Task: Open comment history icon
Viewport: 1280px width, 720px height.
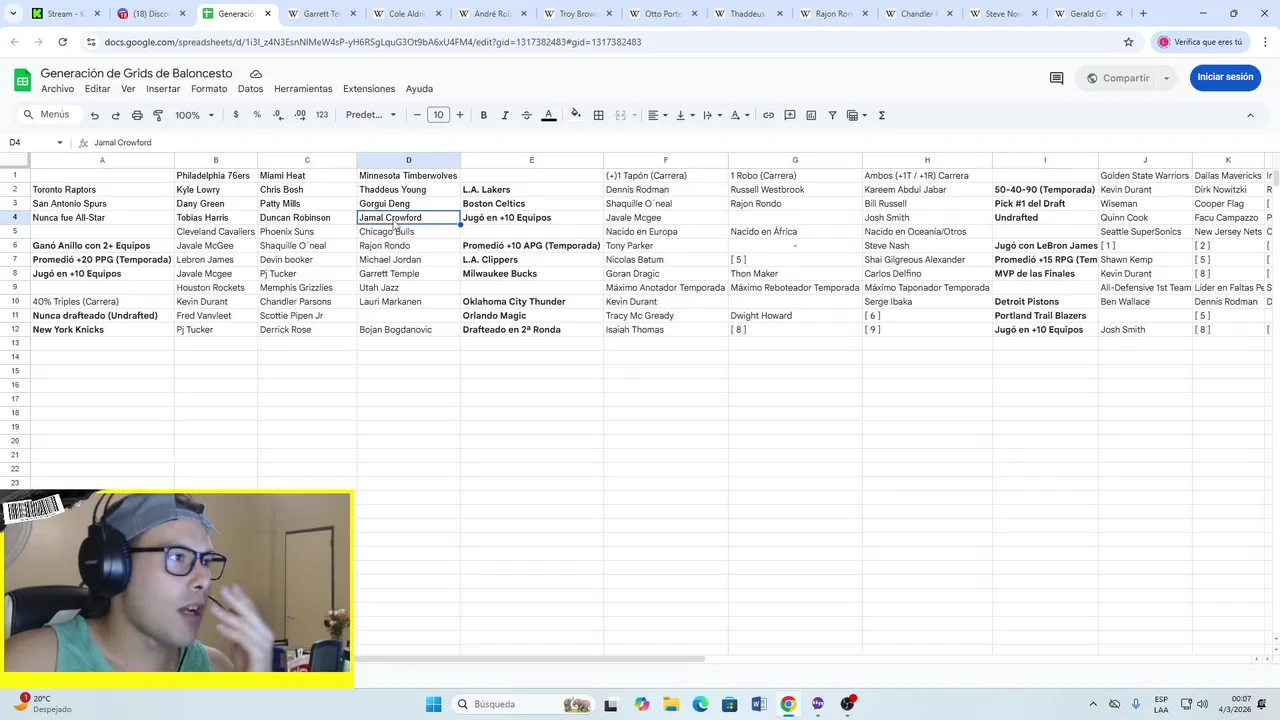Action: 1056,78
